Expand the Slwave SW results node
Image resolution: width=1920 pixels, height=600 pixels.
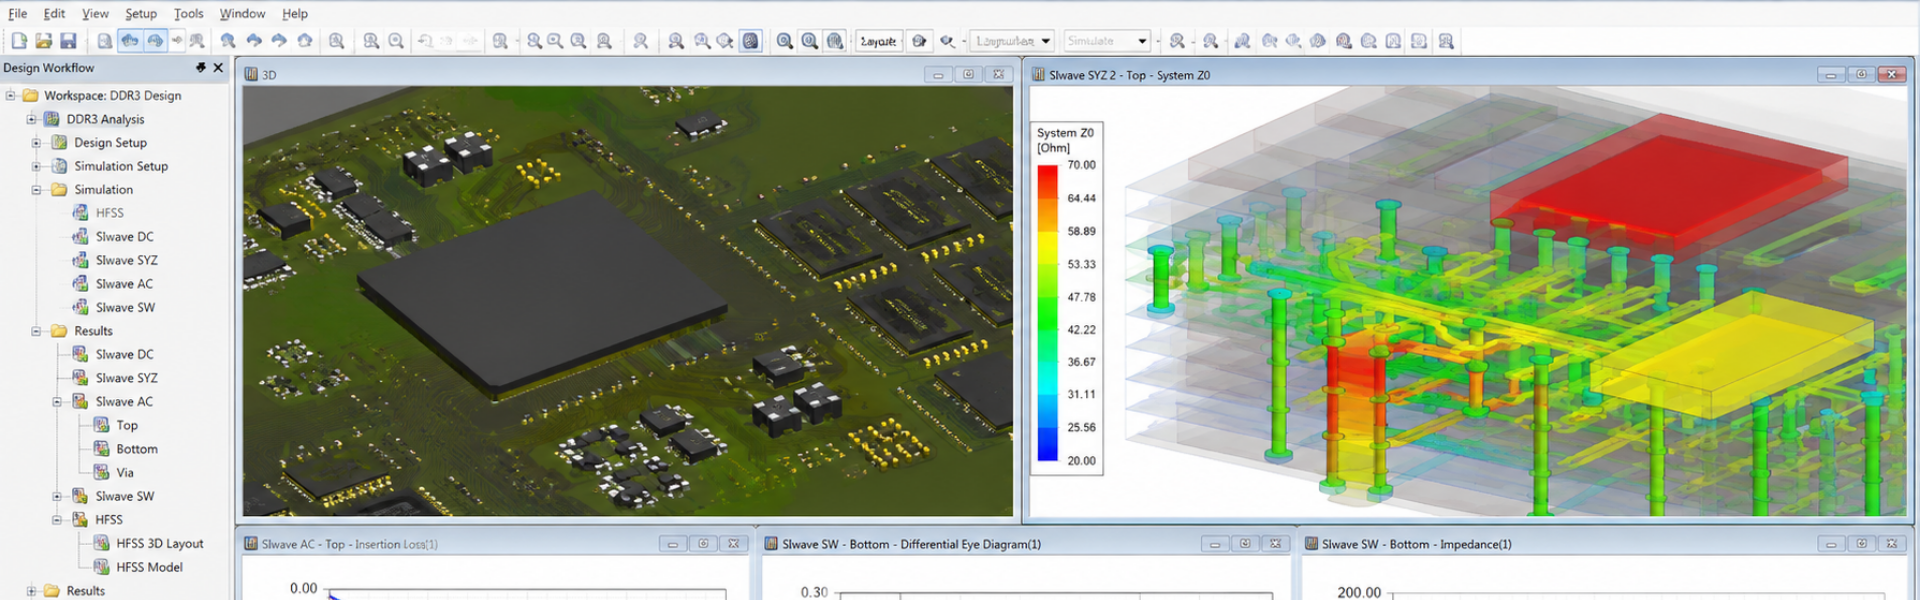coord(57,496)
